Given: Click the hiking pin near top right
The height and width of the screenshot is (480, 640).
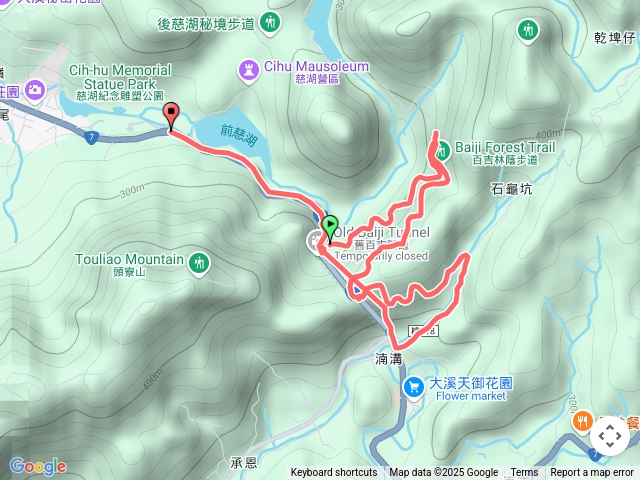Looking at the screenshot, I should (x=528, y=31).
